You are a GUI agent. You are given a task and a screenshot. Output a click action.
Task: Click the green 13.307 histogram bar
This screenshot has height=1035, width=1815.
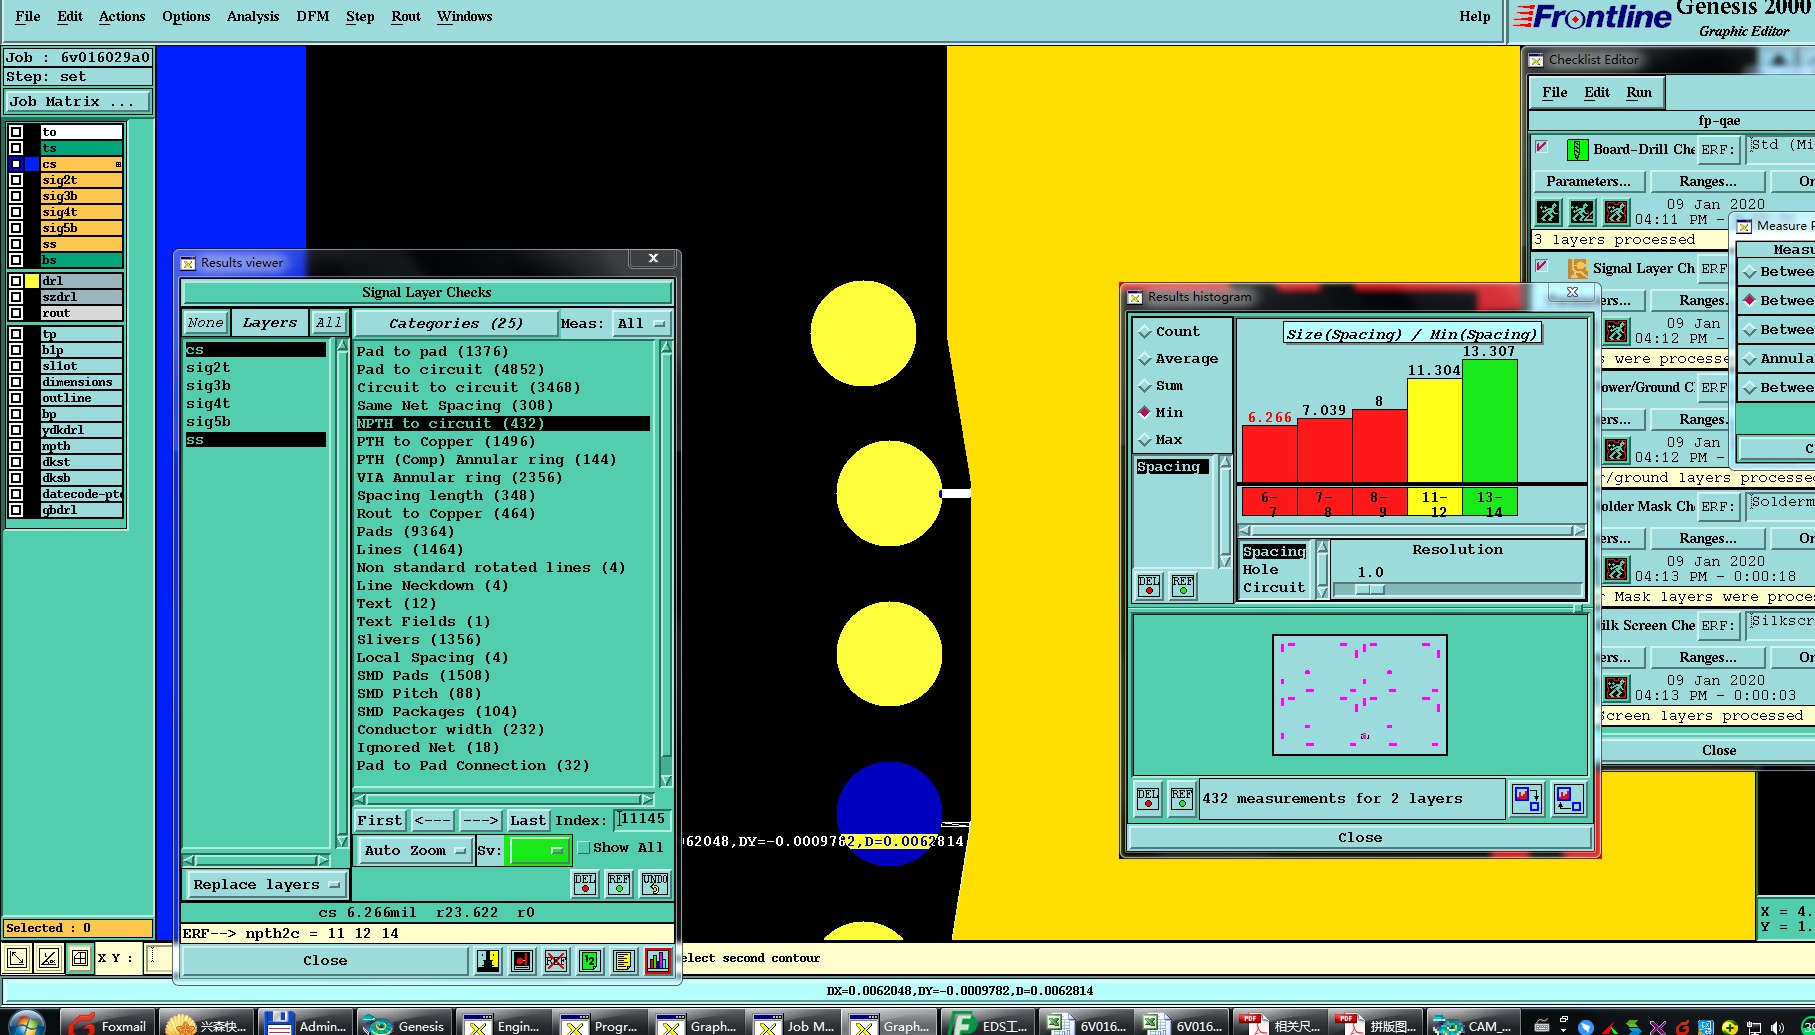coord(1490,421)
